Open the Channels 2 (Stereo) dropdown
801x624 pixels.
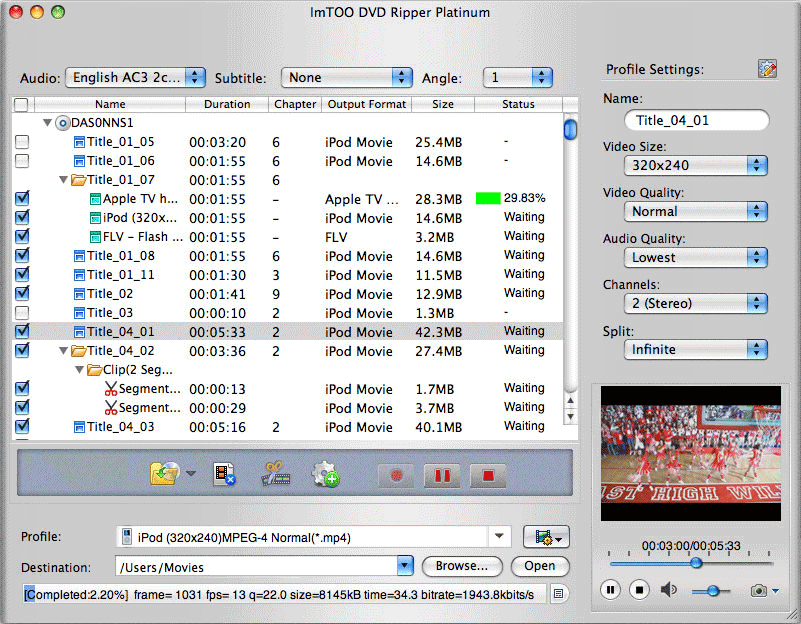pos(696,303)
